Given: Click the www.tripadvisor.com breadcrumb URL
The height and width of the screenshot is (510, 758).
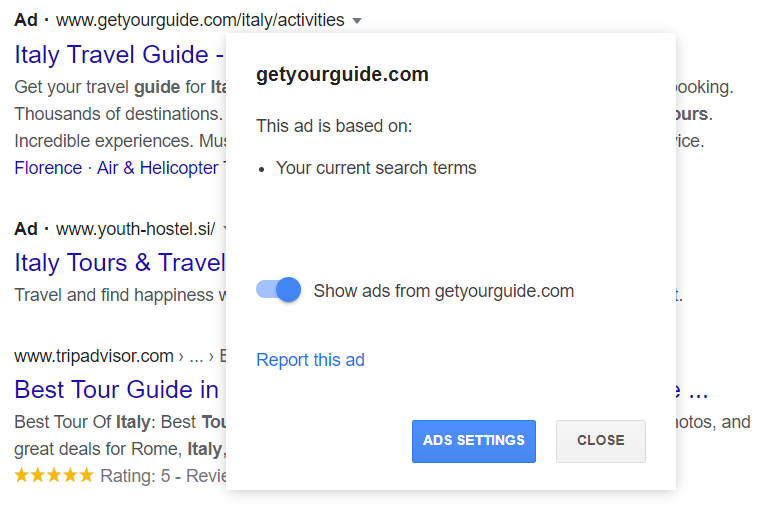Looking at the screenshot, I should (94, 356).
